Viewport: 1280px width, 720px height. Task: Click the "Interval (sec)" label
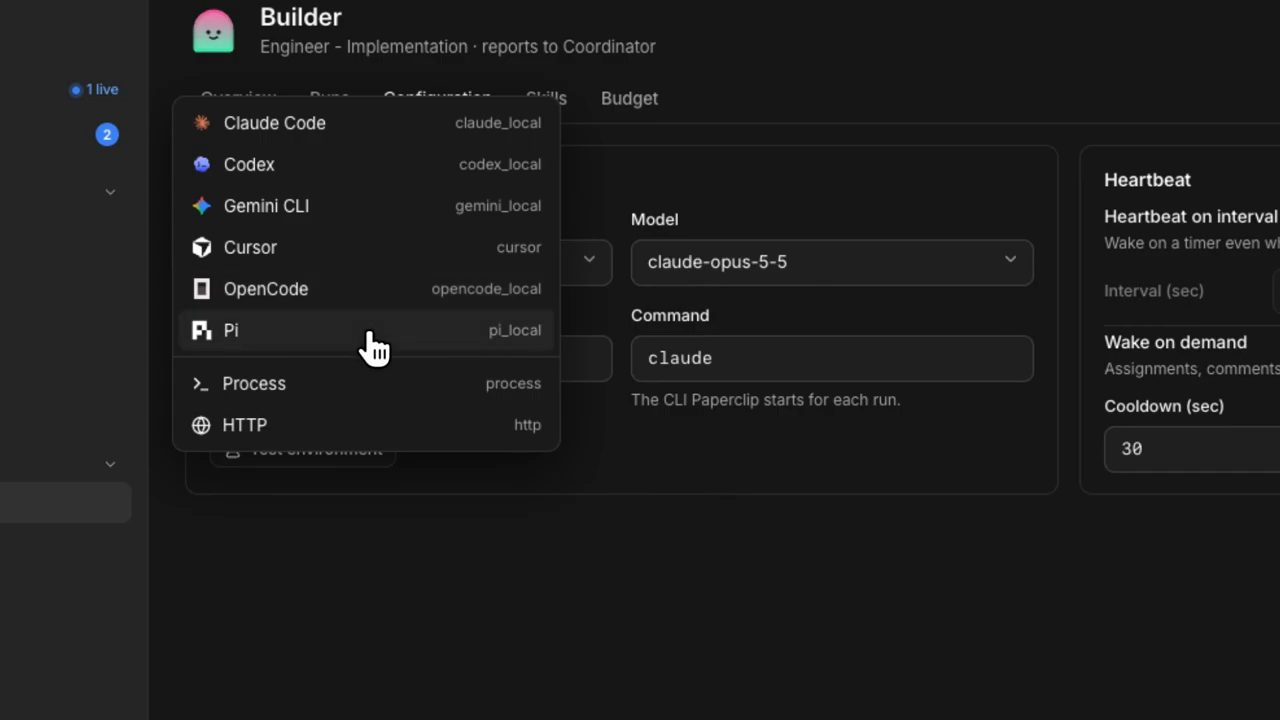click(x=1154, y=291)
